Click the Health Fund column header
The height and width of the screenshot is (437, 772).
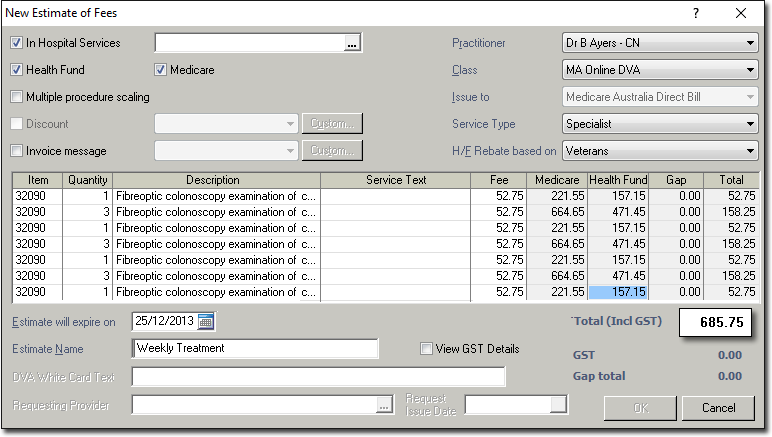(x=618, y=180)
